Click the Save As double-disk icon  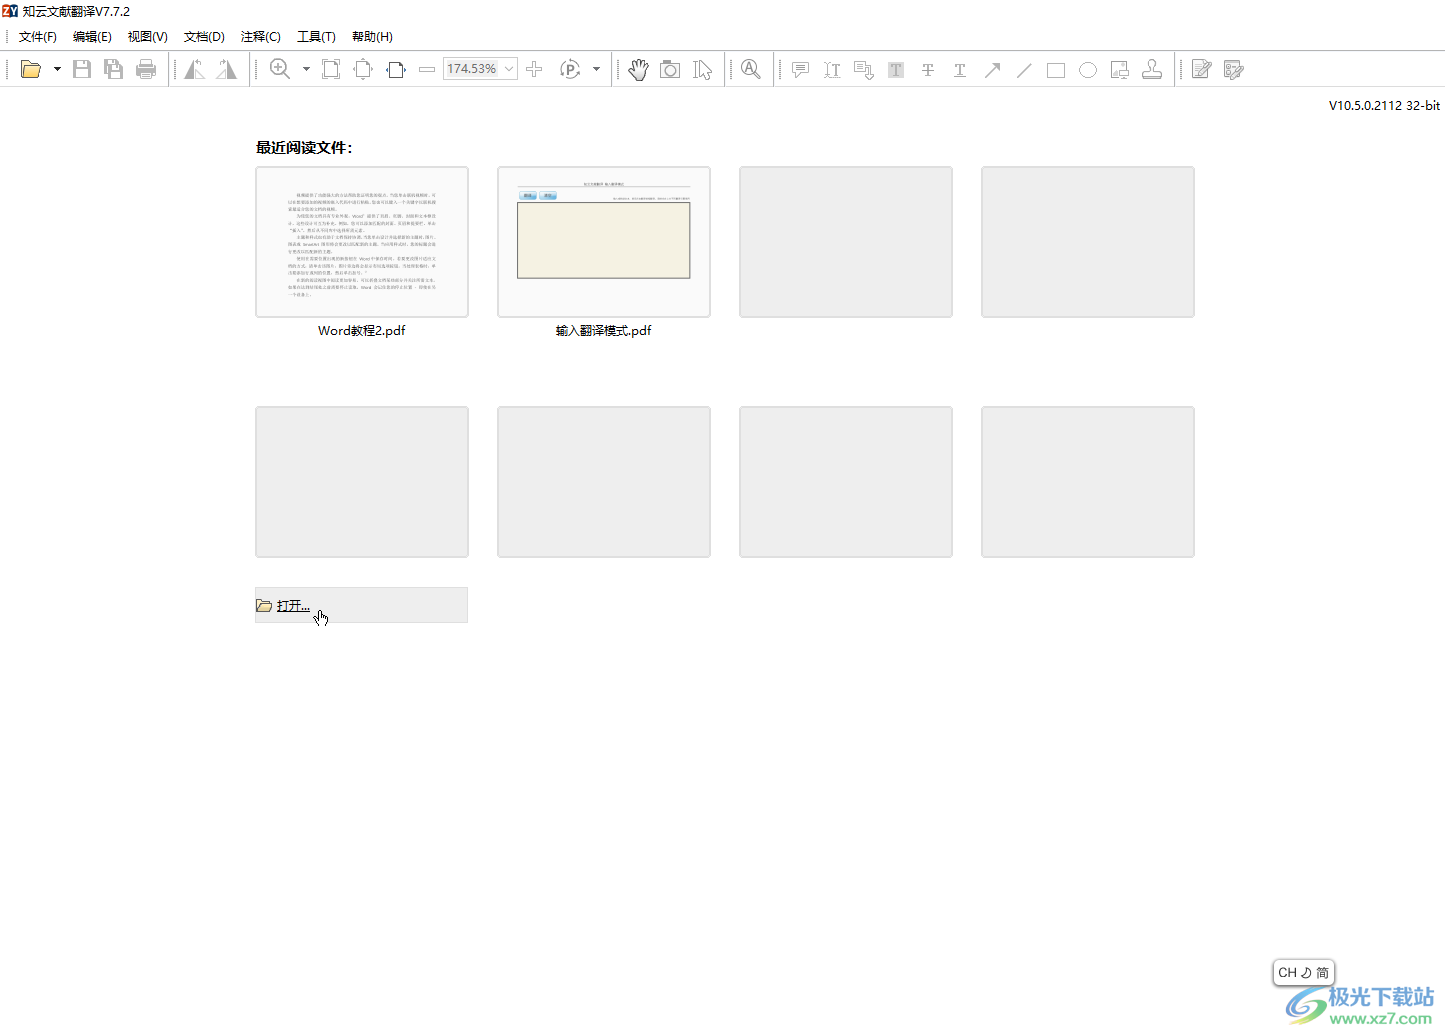tap(114, 69)
